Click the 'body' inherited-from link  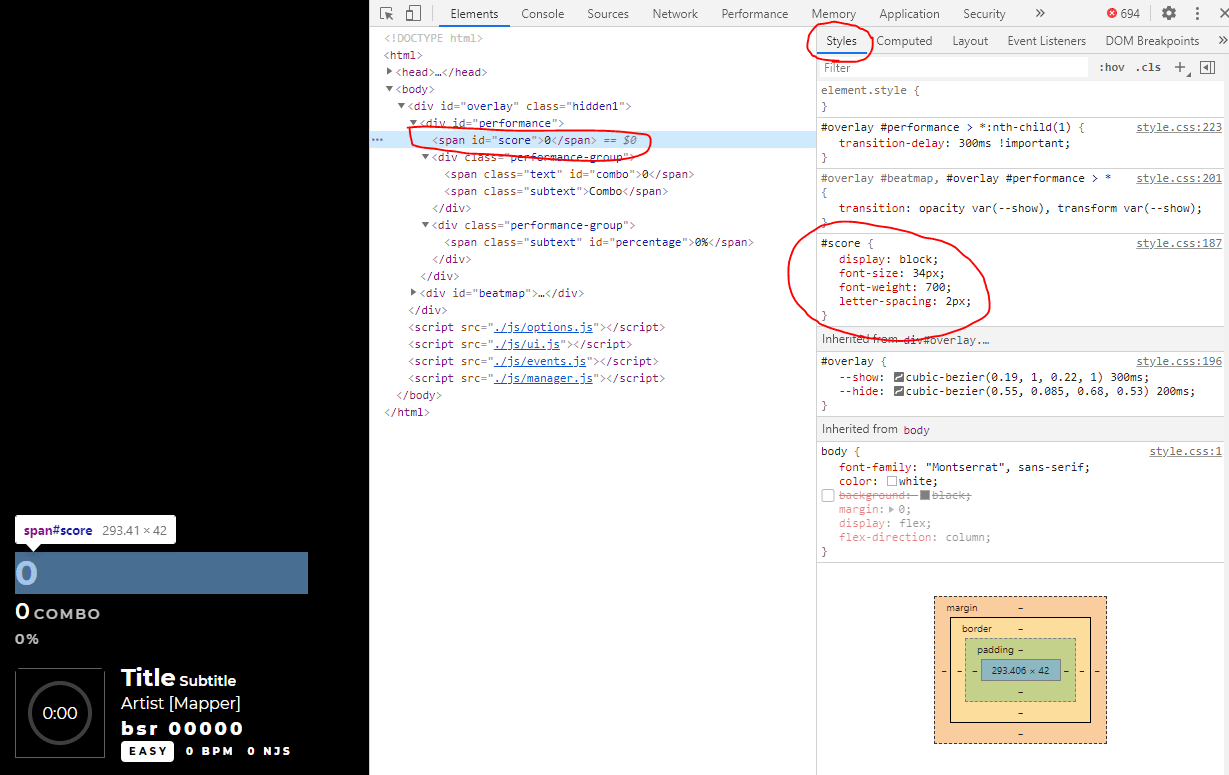[916, 430]
